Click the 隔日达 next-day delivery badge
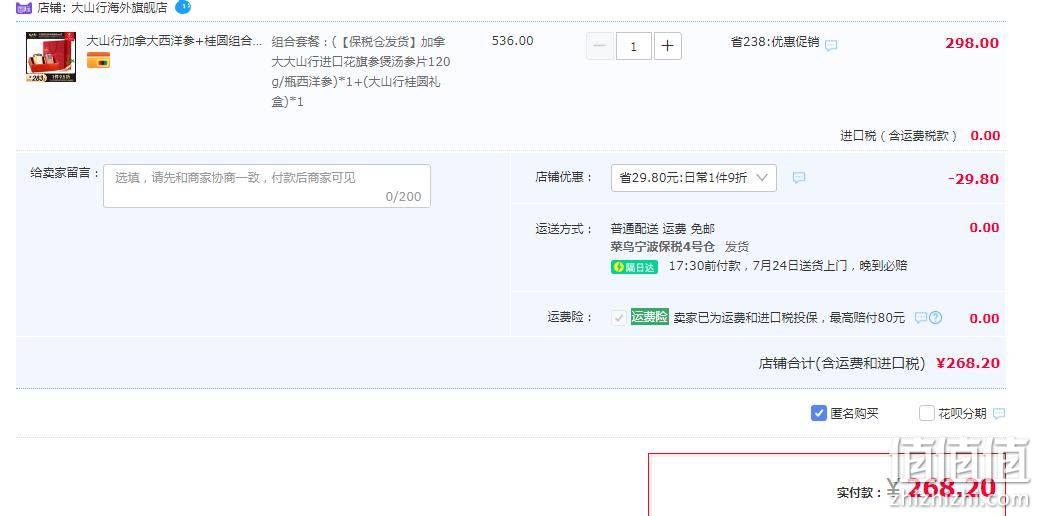Screen dimensions: 1039x516 click(634, 267)
